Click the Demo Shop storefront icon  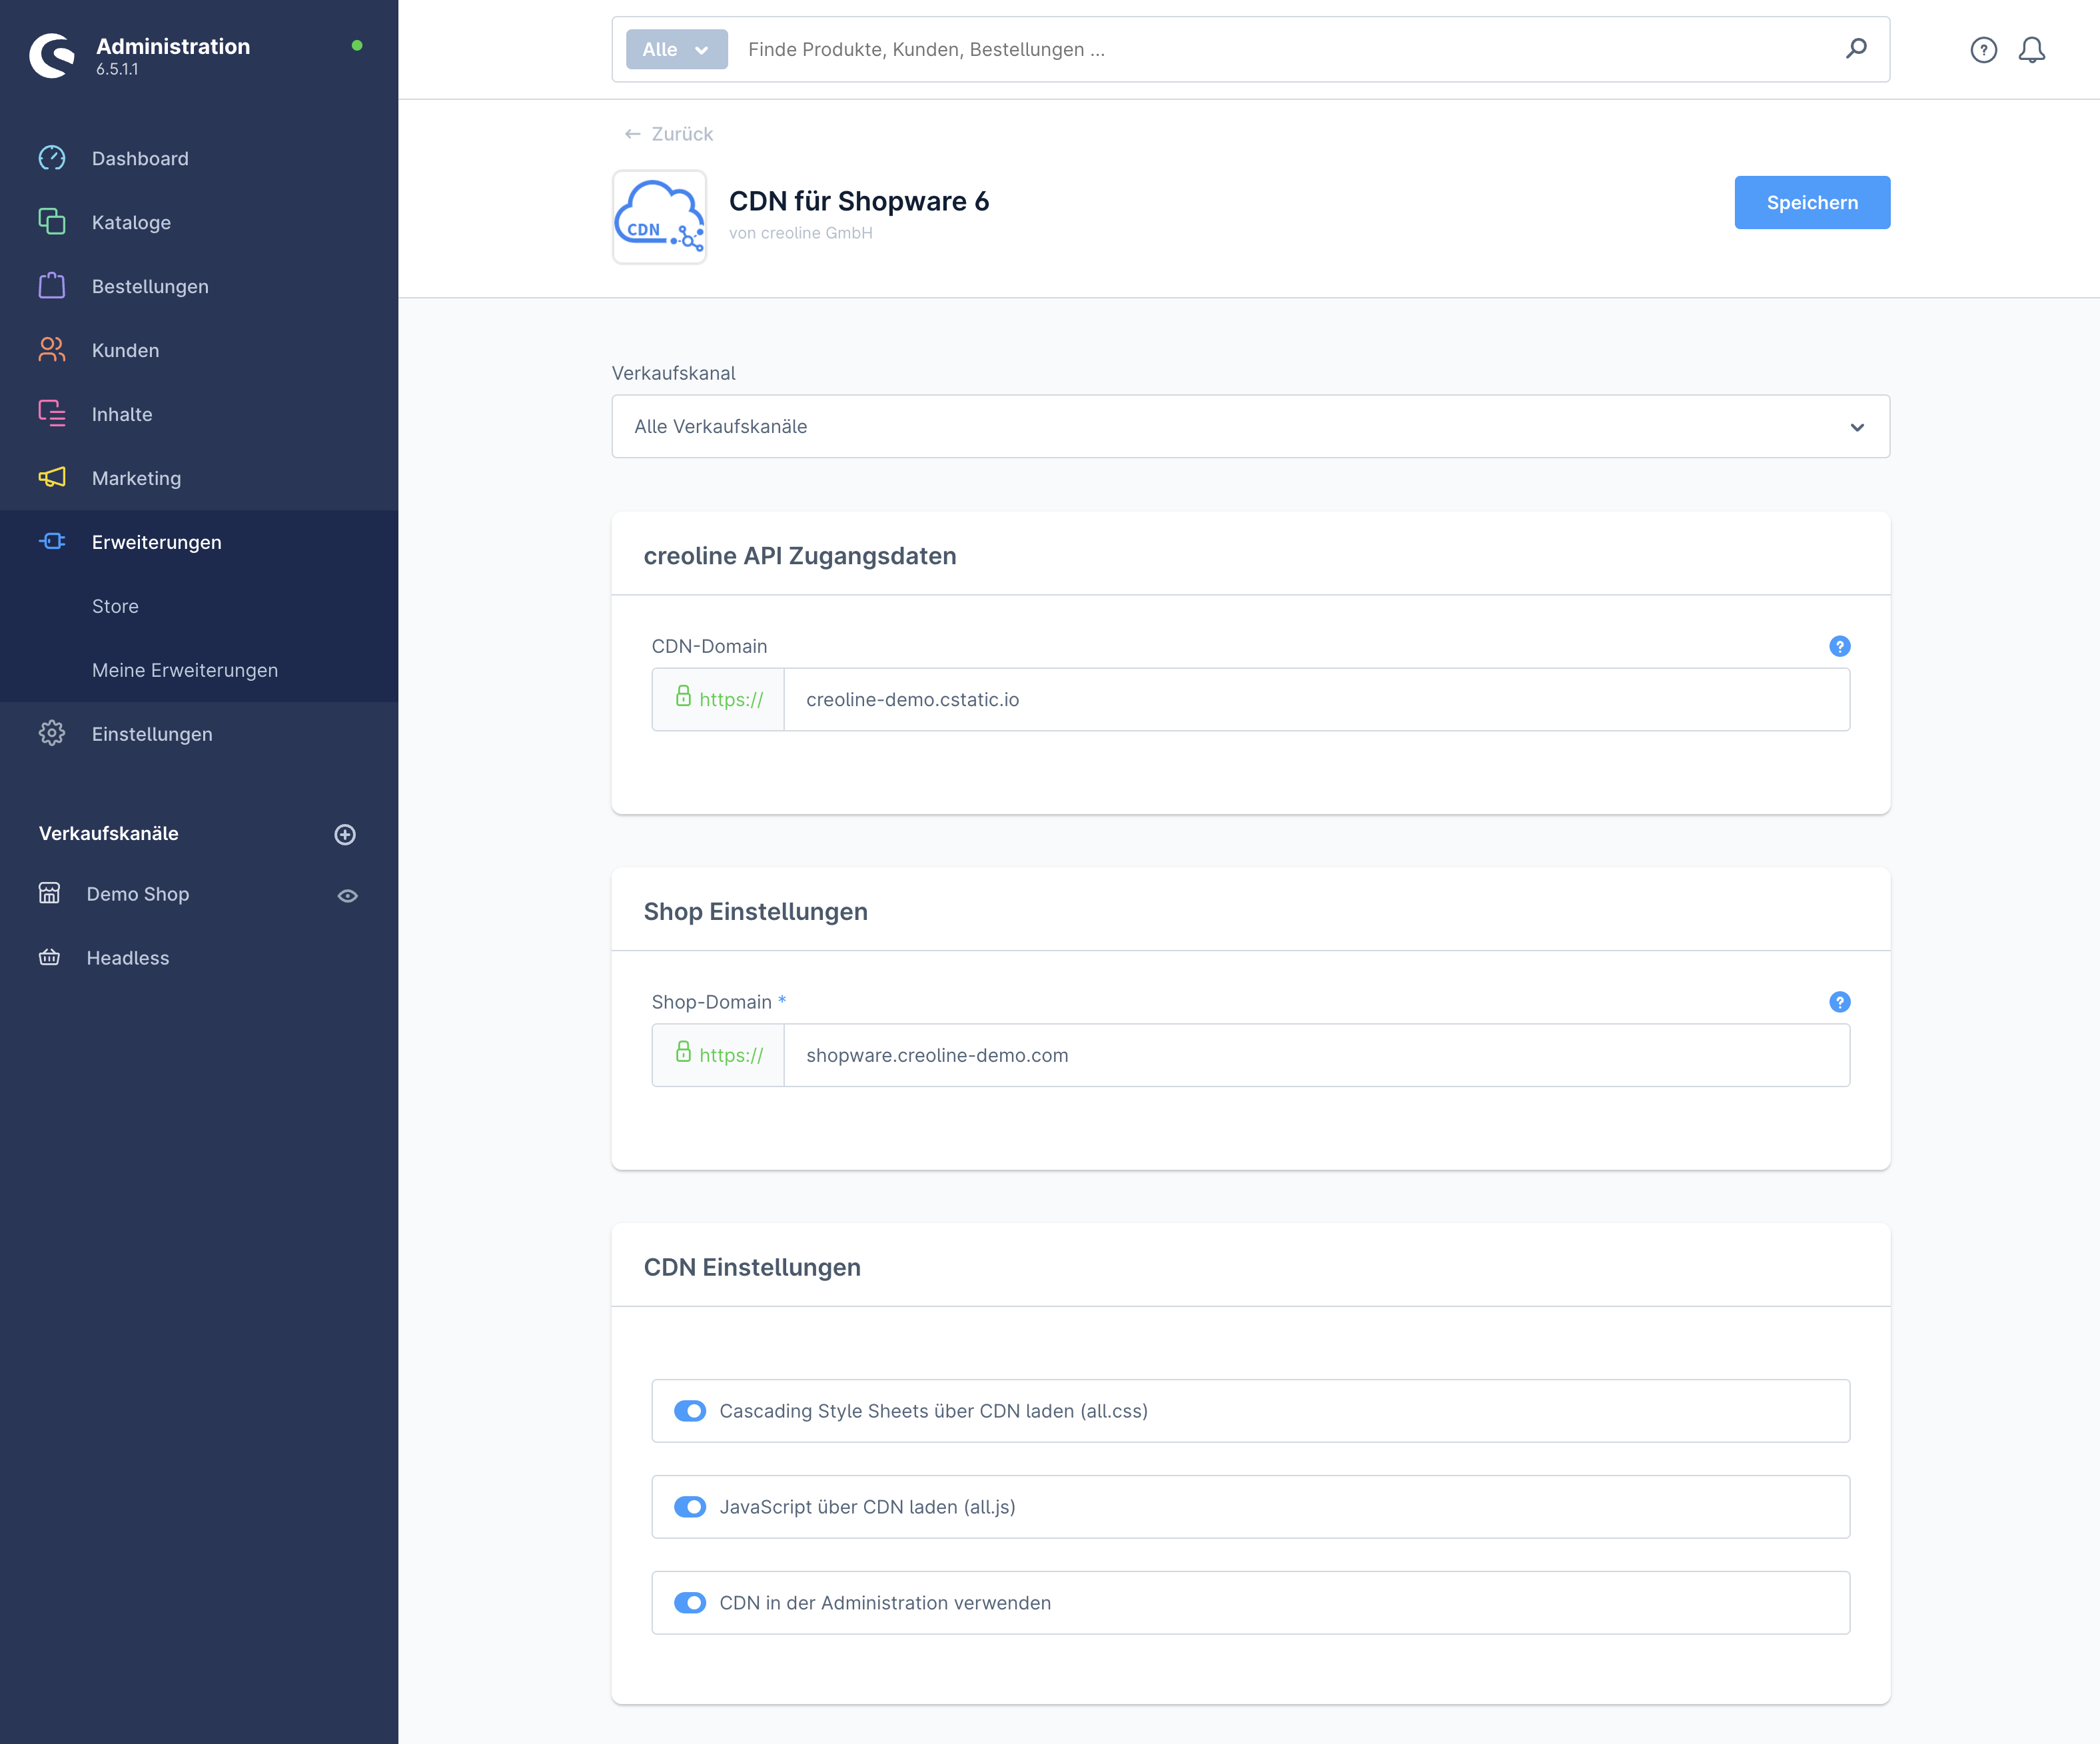(x=49, y=893)
